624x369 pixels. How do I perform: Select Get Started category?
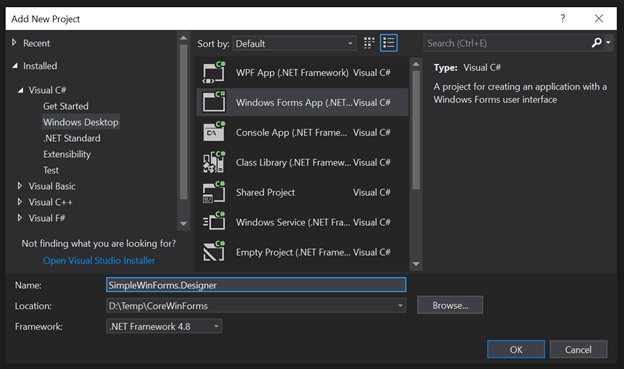[66, 106]
